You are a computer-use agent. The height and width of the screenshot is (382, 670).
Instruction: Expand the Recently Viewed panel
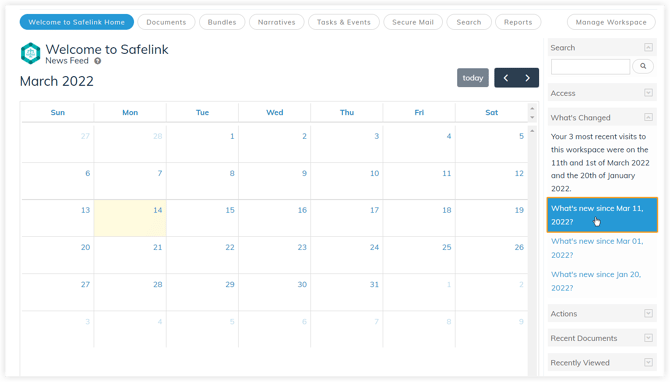click(648, 362)
